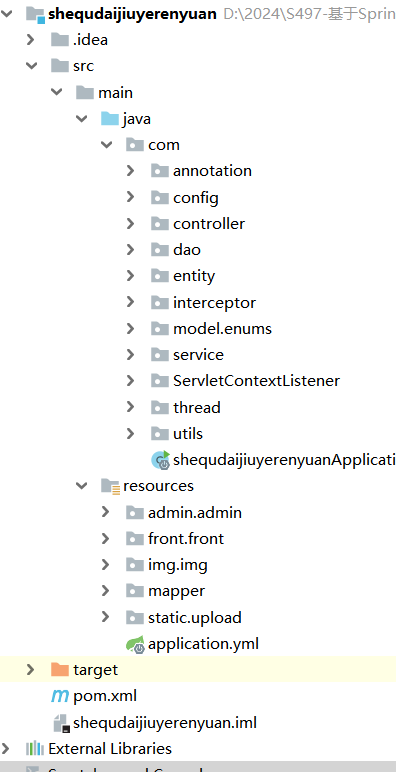Select the shequdaijiuyerenyuanApplication class name

pyautogui.click(x=284, y=459)
